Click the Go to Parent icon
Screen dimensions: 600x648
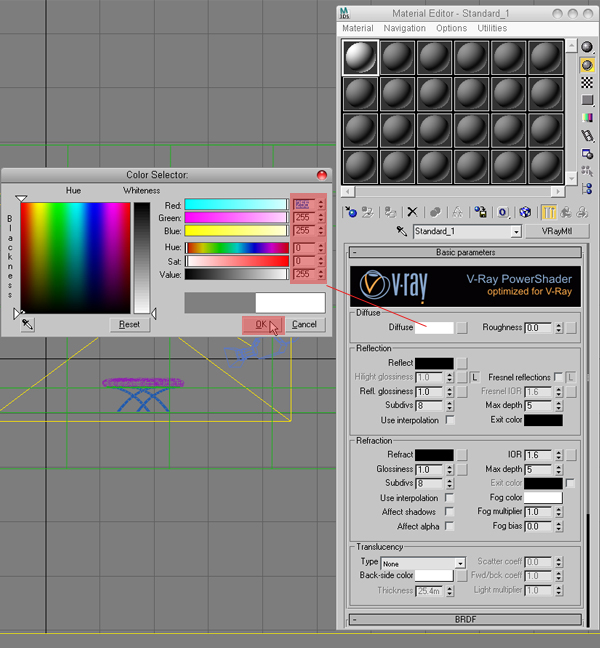pos(566,212)
